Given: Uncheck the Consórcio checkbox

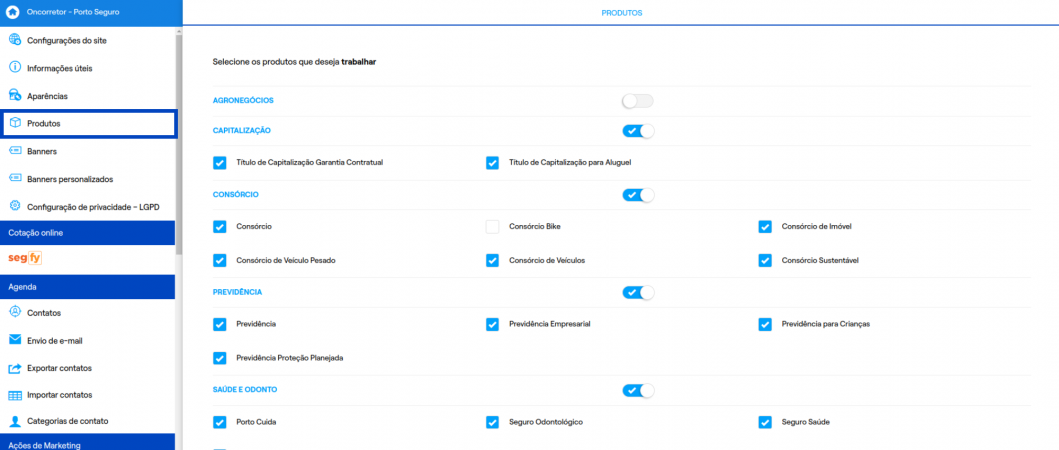Looking at the screenshot, I should point(219,227).
